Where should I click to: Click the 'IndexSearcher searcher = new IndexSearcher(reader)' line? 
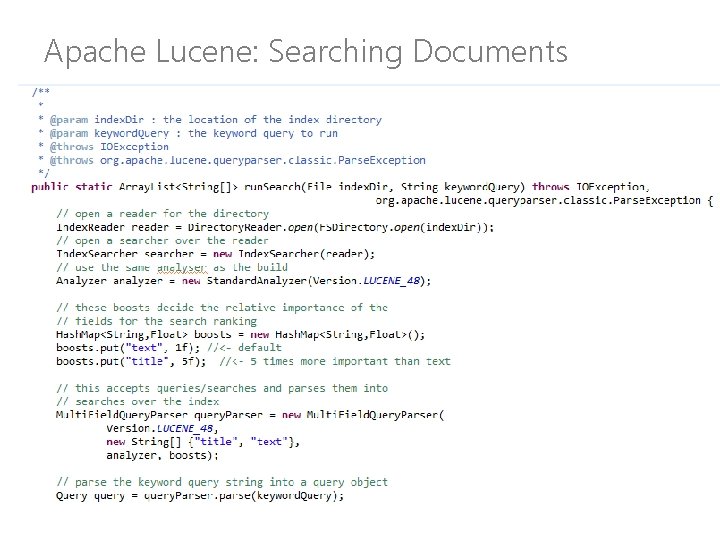(215, 254)
